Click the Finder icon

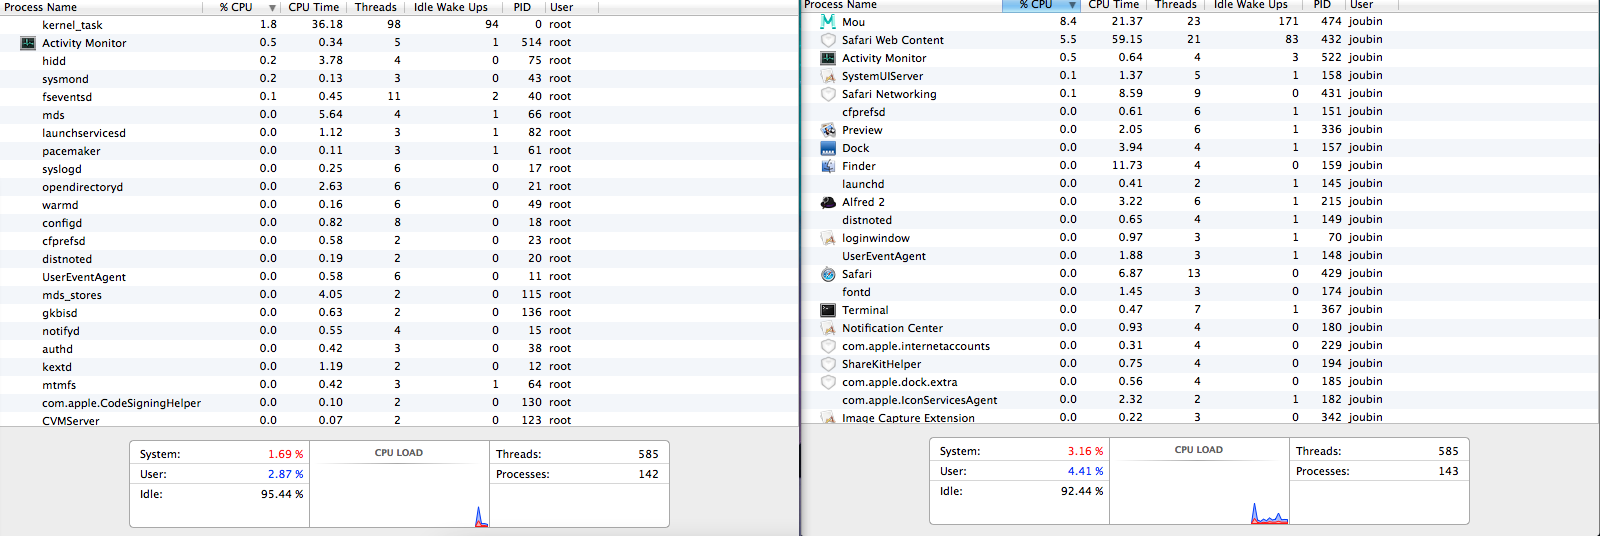(x=828, y=166)
